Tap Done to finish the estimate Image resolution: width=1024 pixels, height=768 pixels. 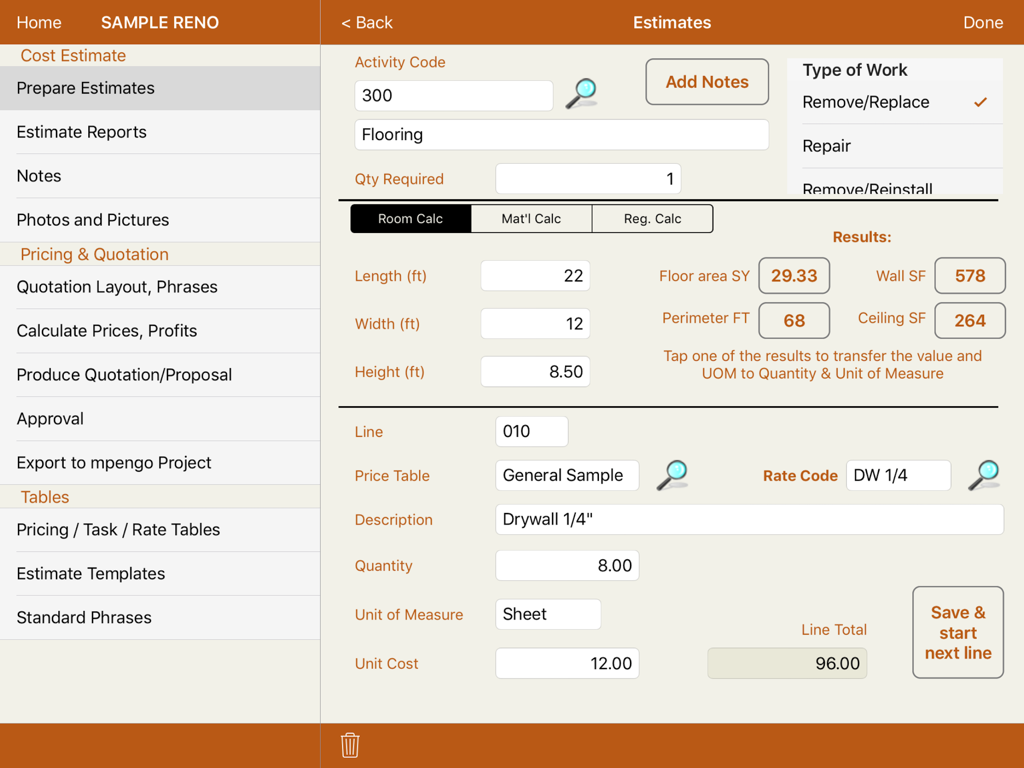tap(983, 22)
